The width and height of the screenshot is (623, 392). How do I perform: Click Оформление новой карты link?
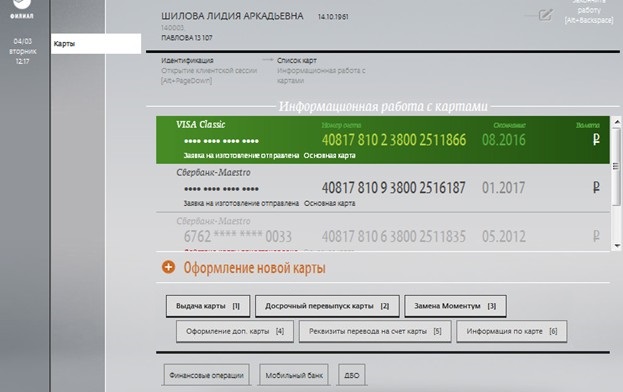click(254, 268)
